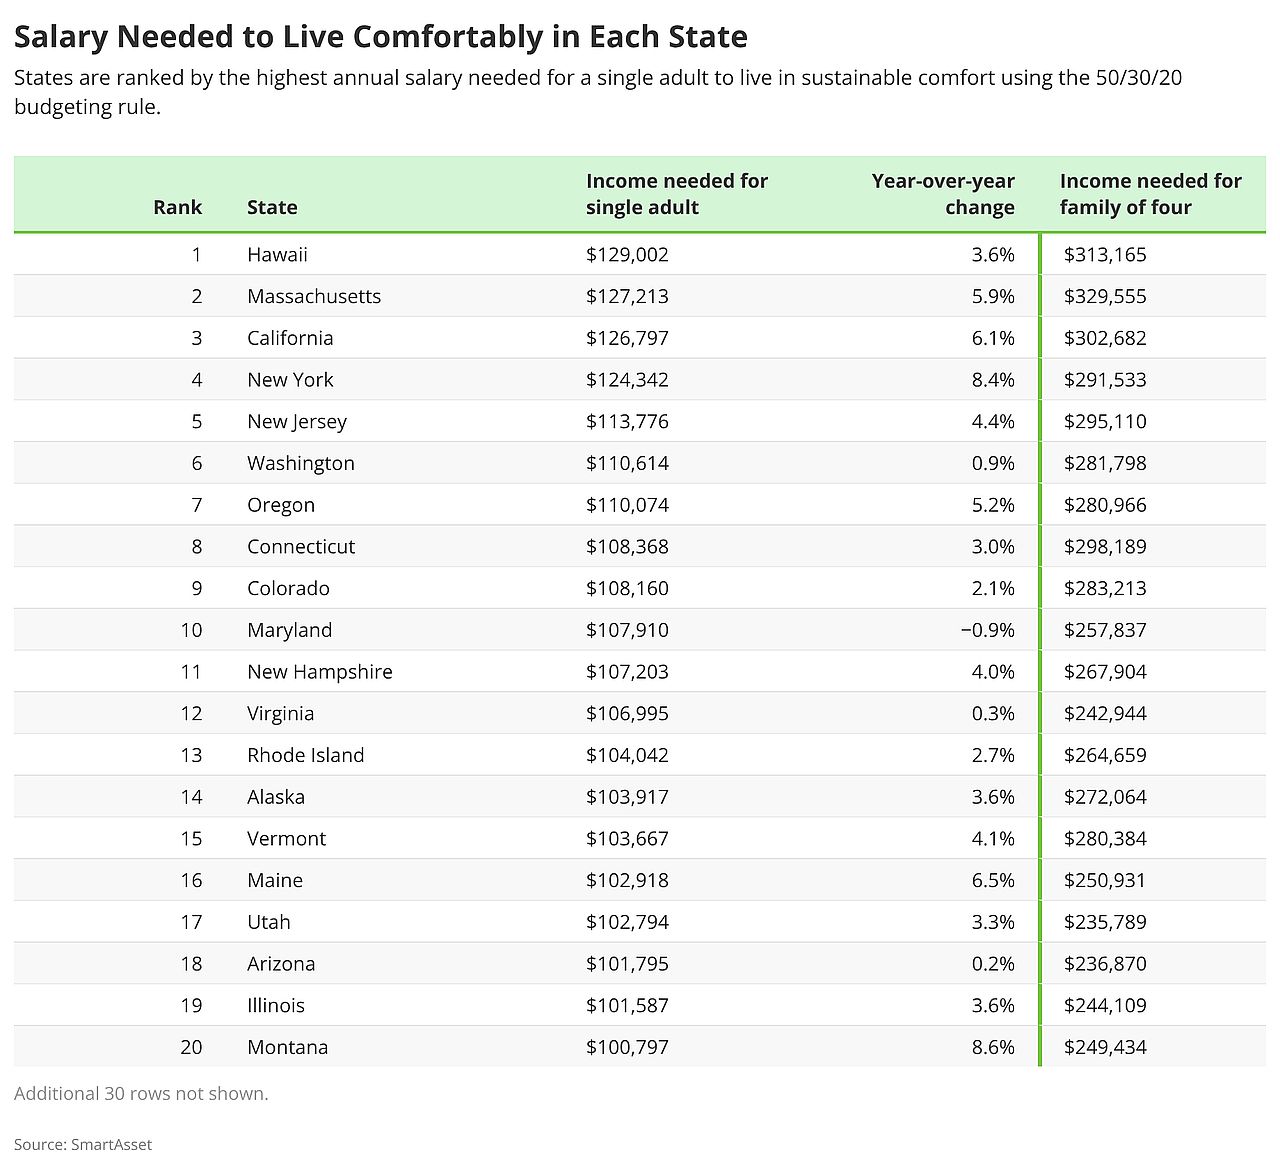Click New Jersey's single adult income $113,776
The height and width of the screenshot is (1168, 1280).
[627, 421]
